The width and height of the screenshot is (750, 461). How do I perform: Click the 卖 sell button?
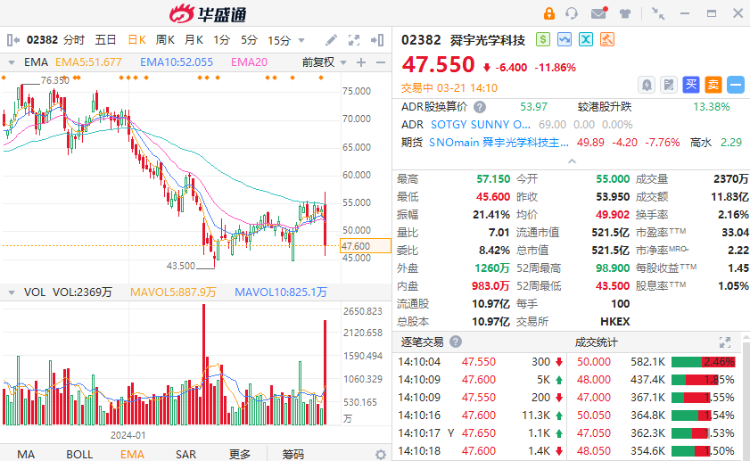pyautogui.click(x=713, y=85)
